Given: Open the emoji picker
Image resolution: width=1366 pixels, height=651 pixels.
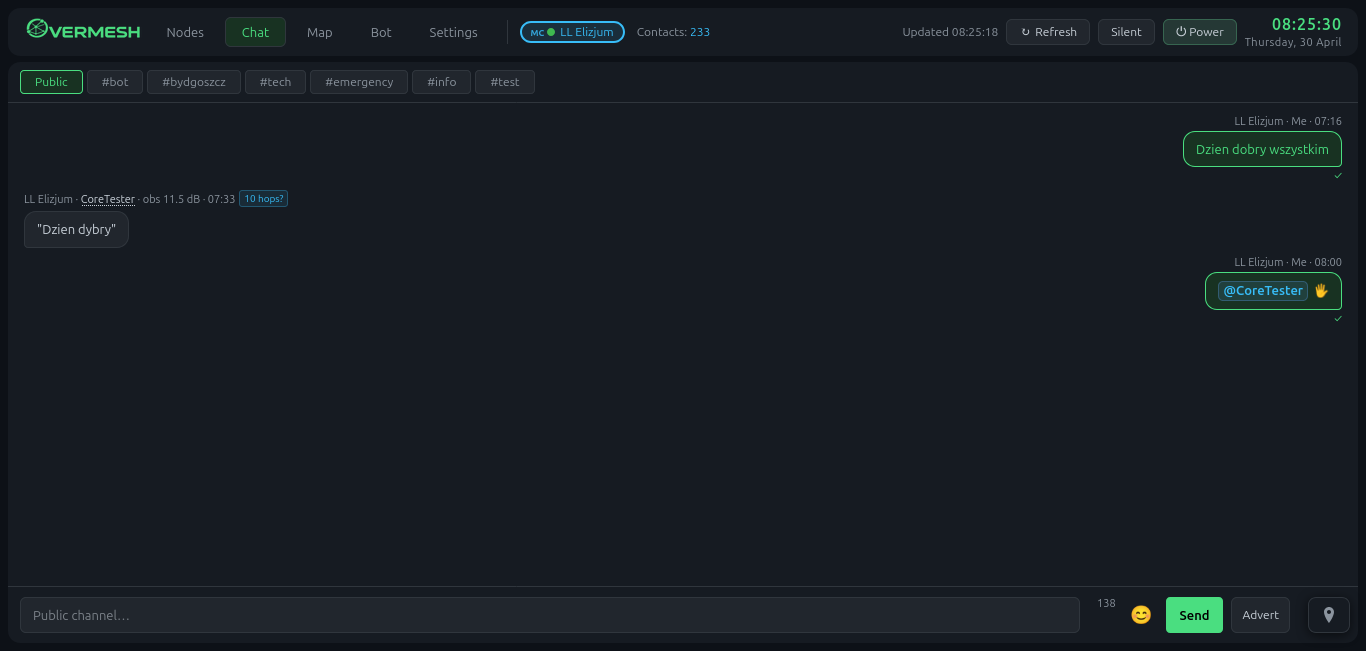Looking at the screenshot, I should [1141, 615].
